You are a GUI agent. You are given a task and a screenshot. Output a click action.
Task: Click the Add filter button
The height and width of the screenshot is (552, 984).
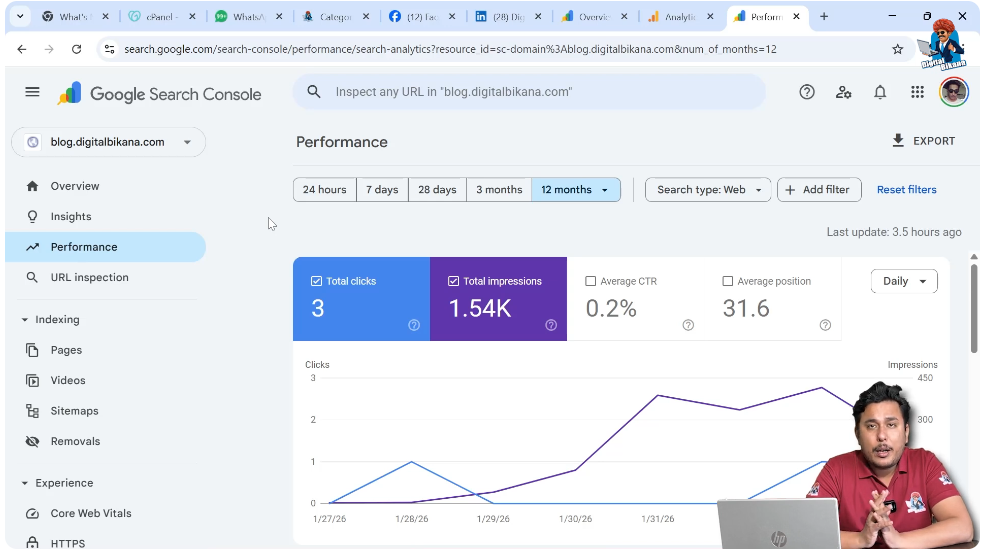(819, 189)
